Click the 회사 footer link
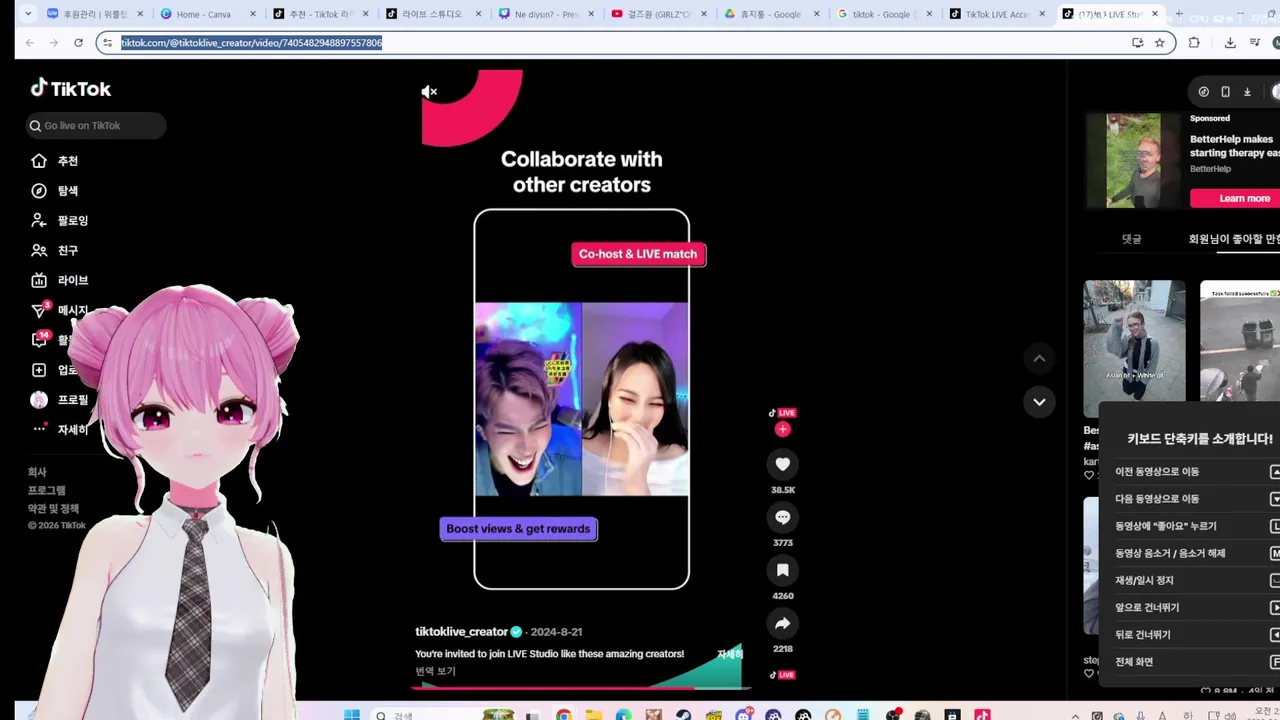 pyautogui.click(x=37, y=472)
